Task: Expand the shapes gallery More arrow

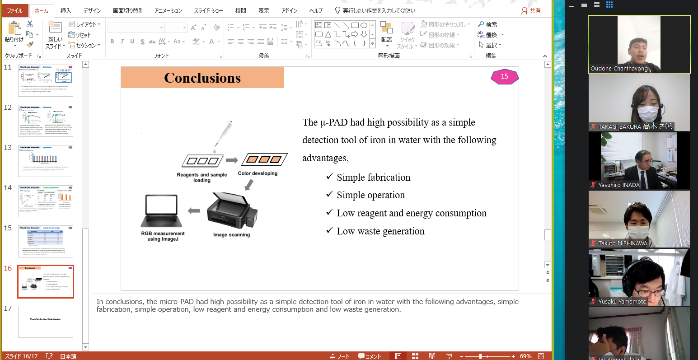Action: point(372,44)
